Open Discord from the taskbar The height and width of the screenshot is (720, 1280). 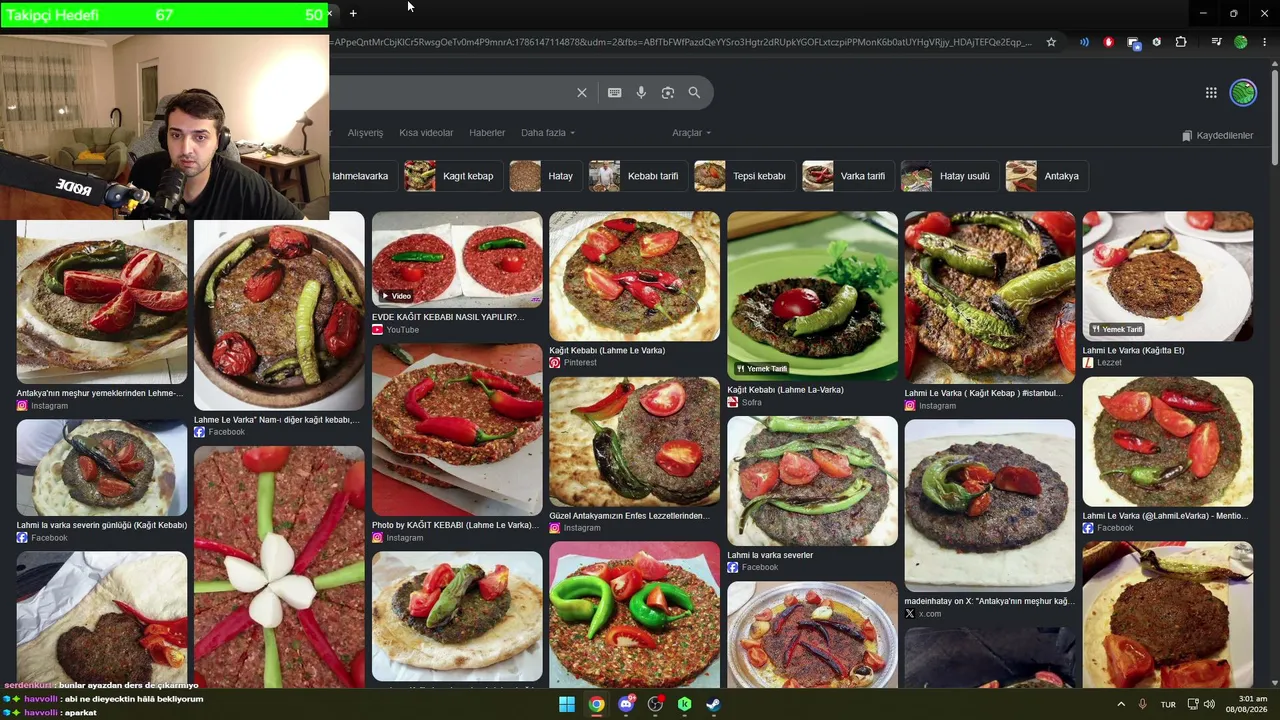pos(626,704)
